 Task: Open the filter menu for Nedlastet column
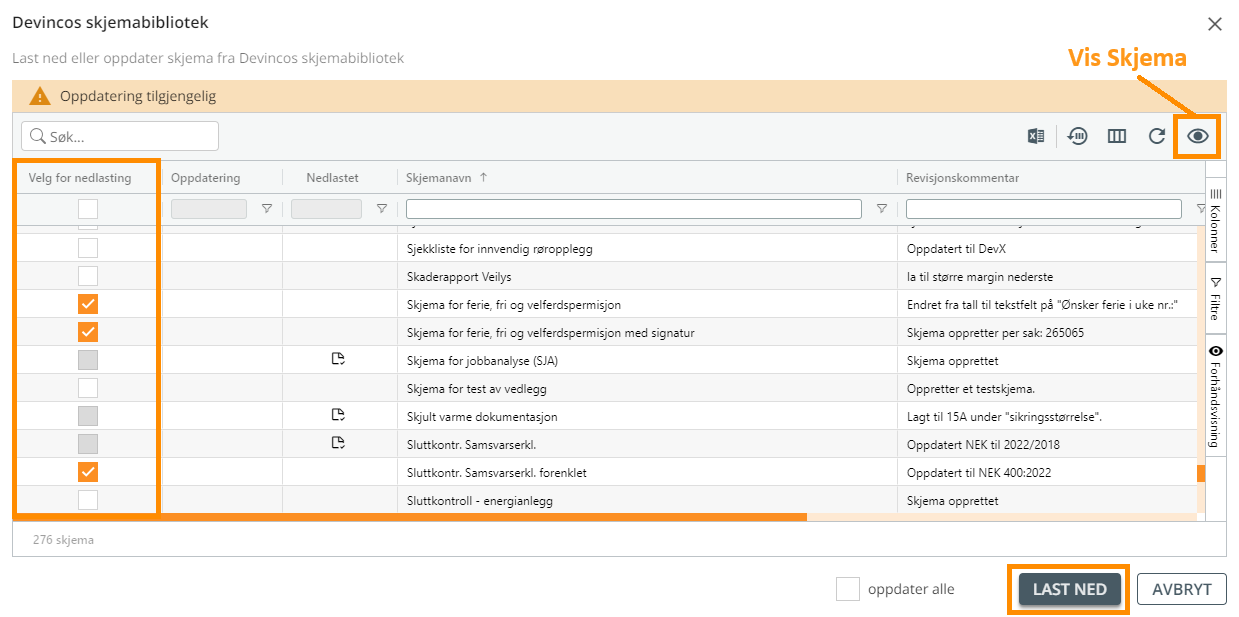[x=381, y=209]
